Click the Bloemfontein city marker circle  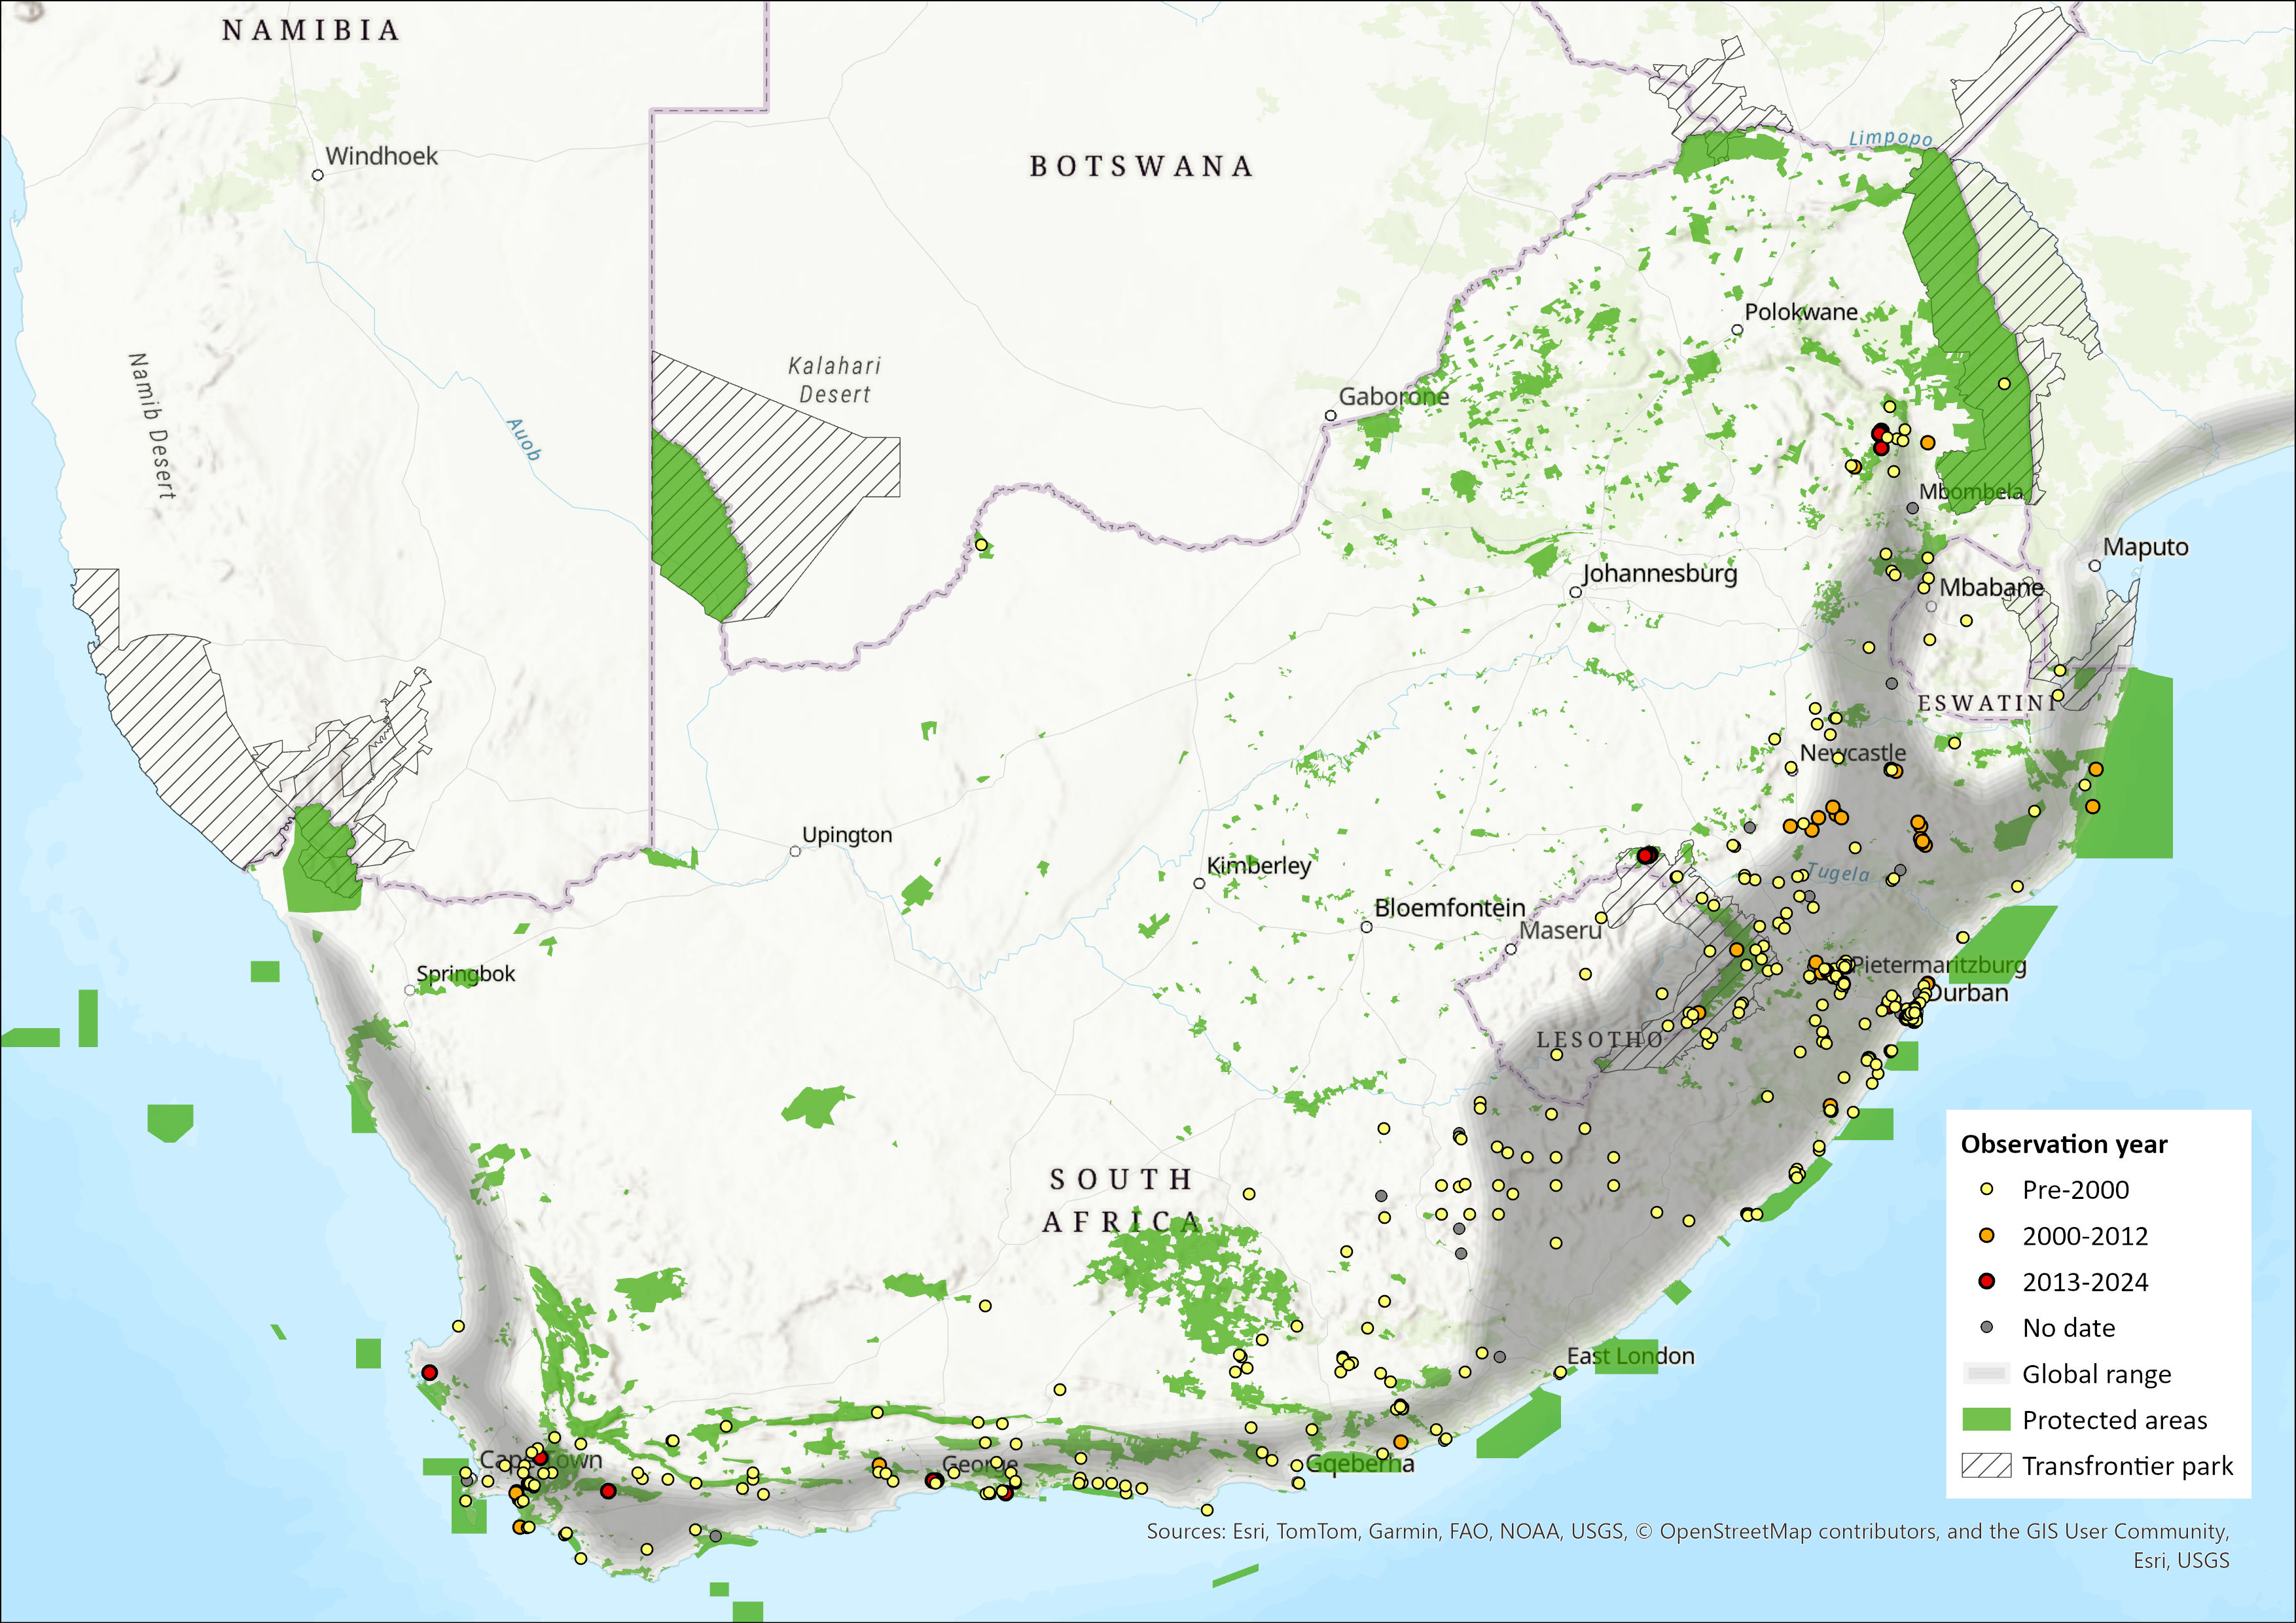[x=1366, y=927]
